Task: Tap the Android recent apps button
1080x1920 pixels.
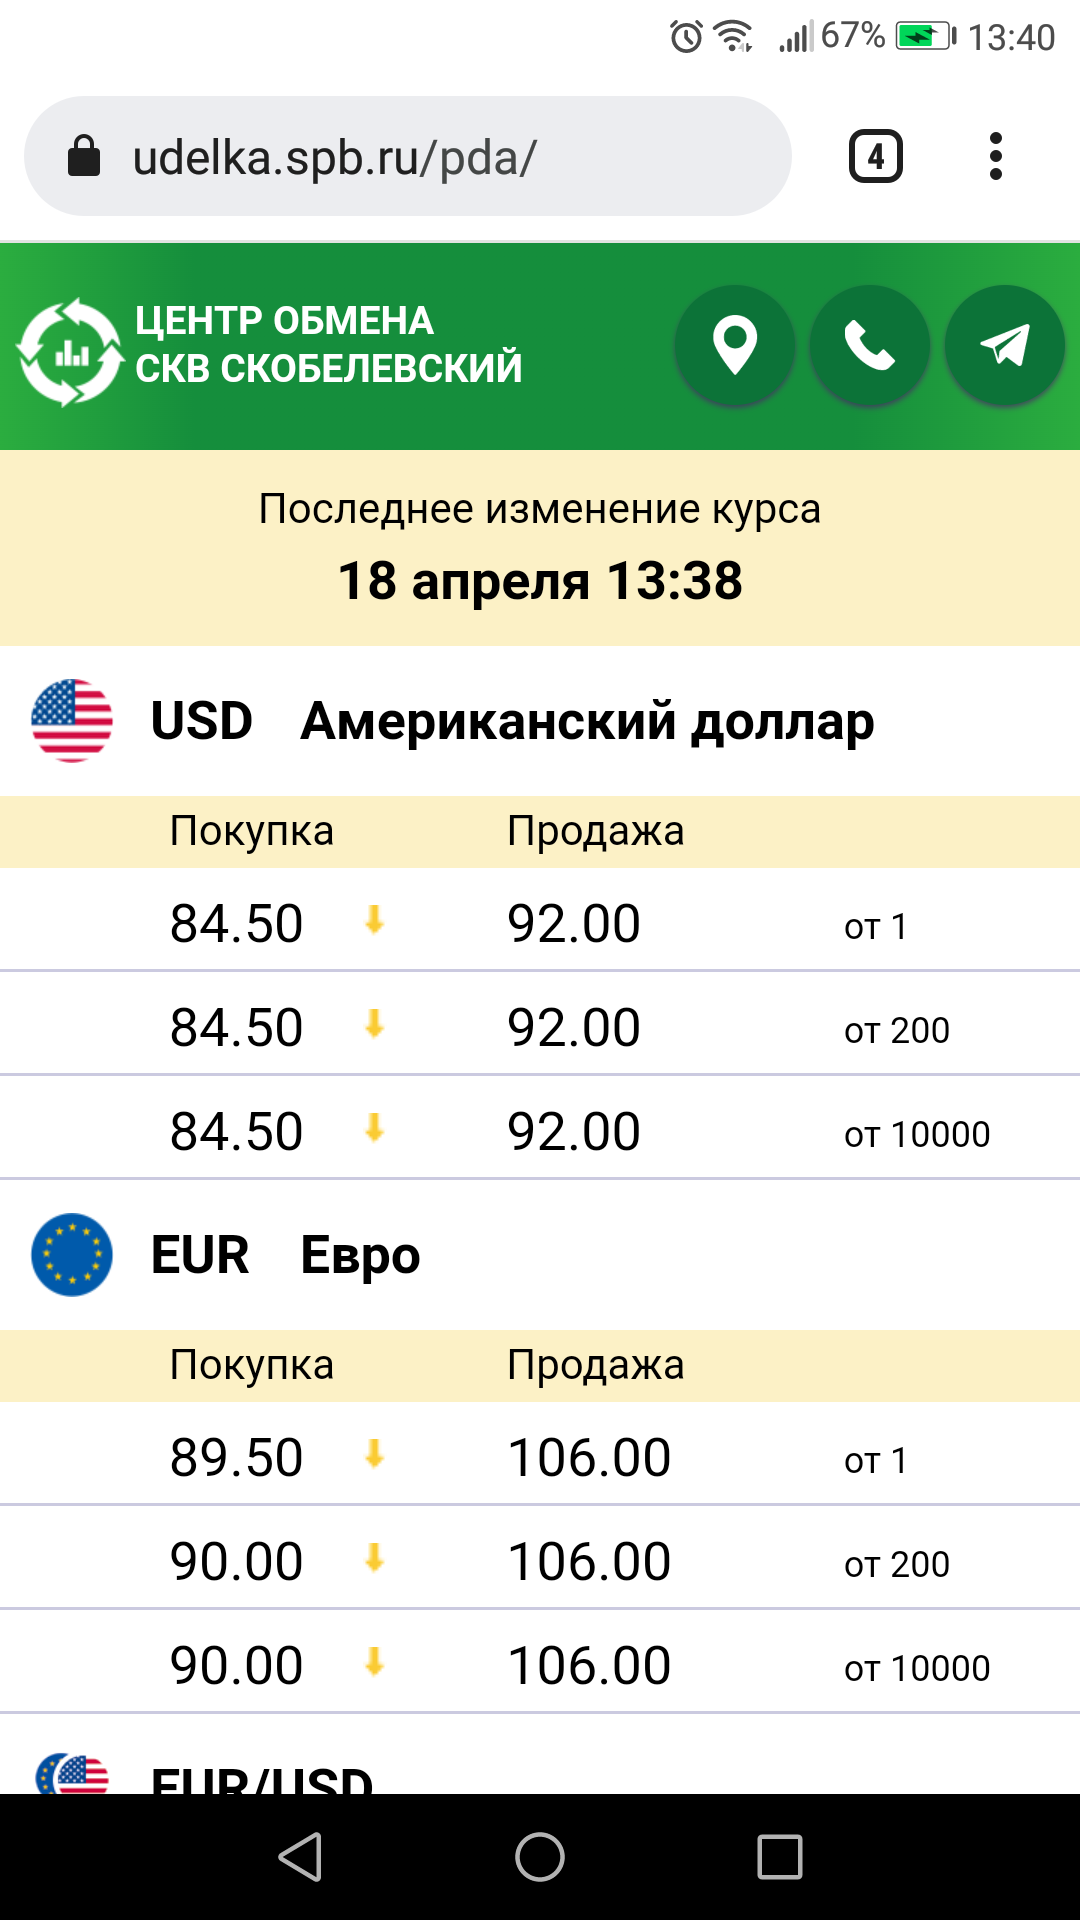Action: click(780, 1857)
